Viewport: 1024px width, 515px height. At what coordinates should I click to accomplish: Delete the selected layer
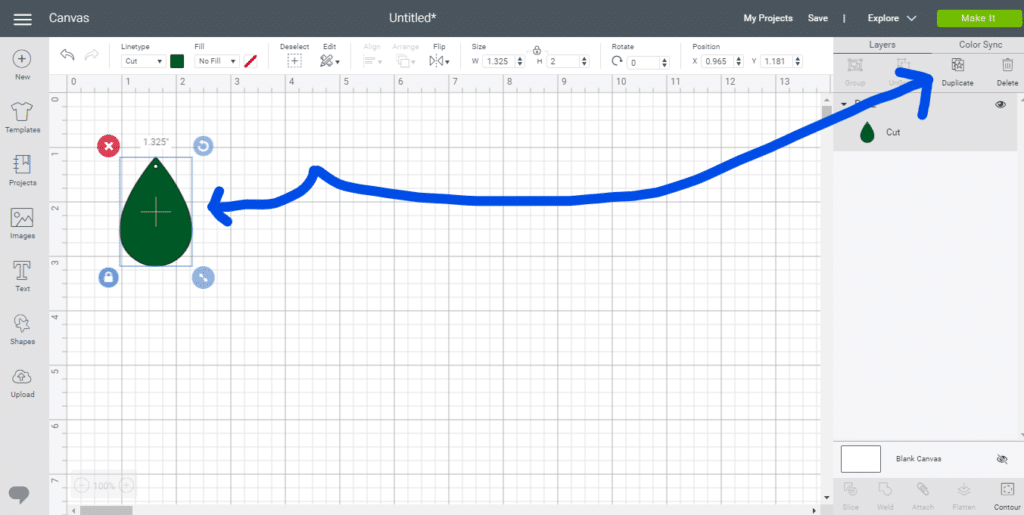click(x=1006, y=71)
